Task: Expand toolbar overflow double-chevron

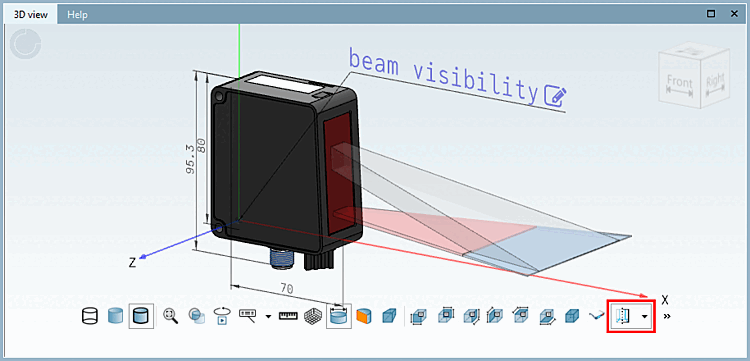Action: coord(667,316)
